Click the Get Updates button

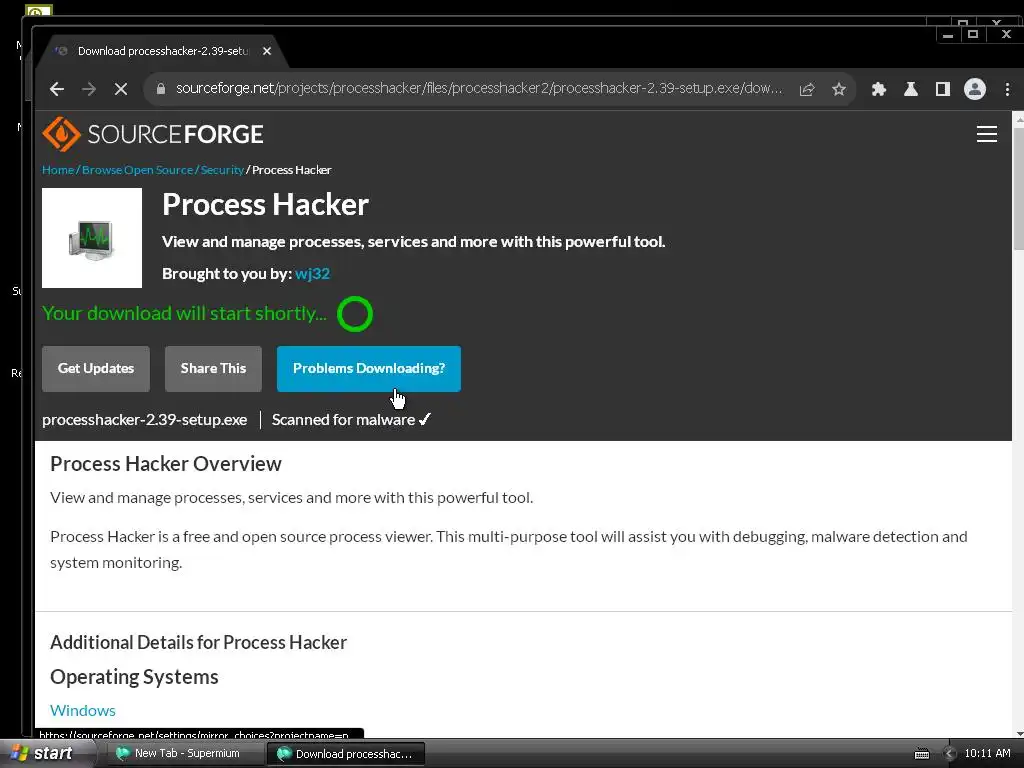tap(96, 368)
